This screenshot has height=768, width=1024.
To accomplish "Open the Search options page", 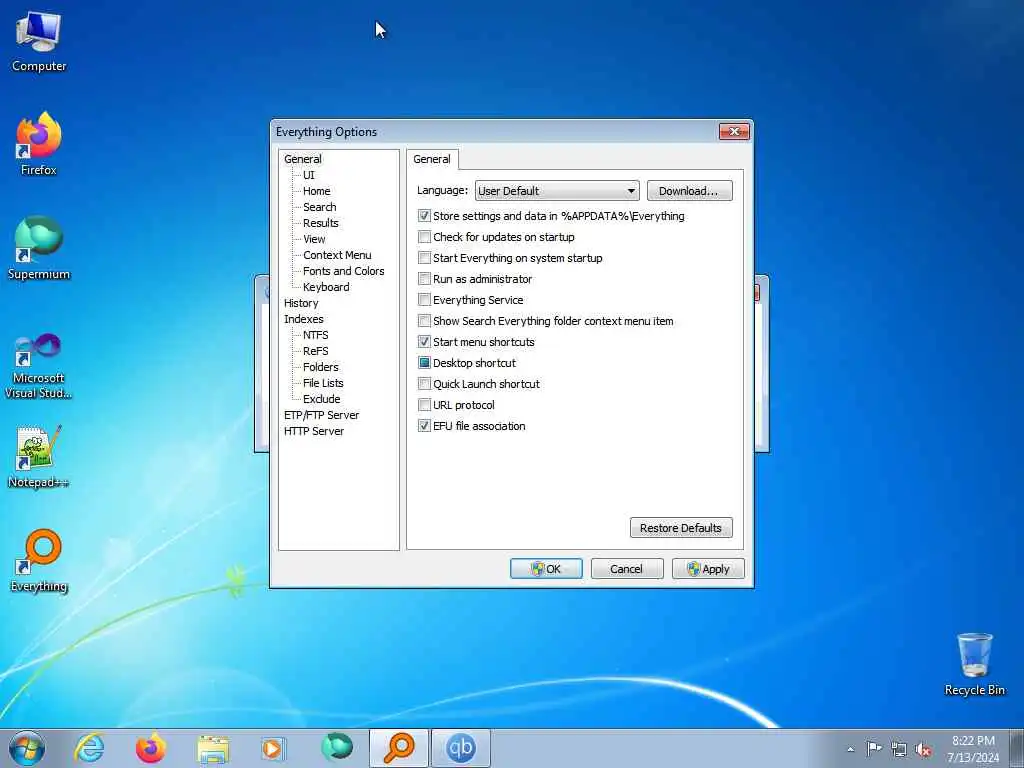I will coord(319,207).
